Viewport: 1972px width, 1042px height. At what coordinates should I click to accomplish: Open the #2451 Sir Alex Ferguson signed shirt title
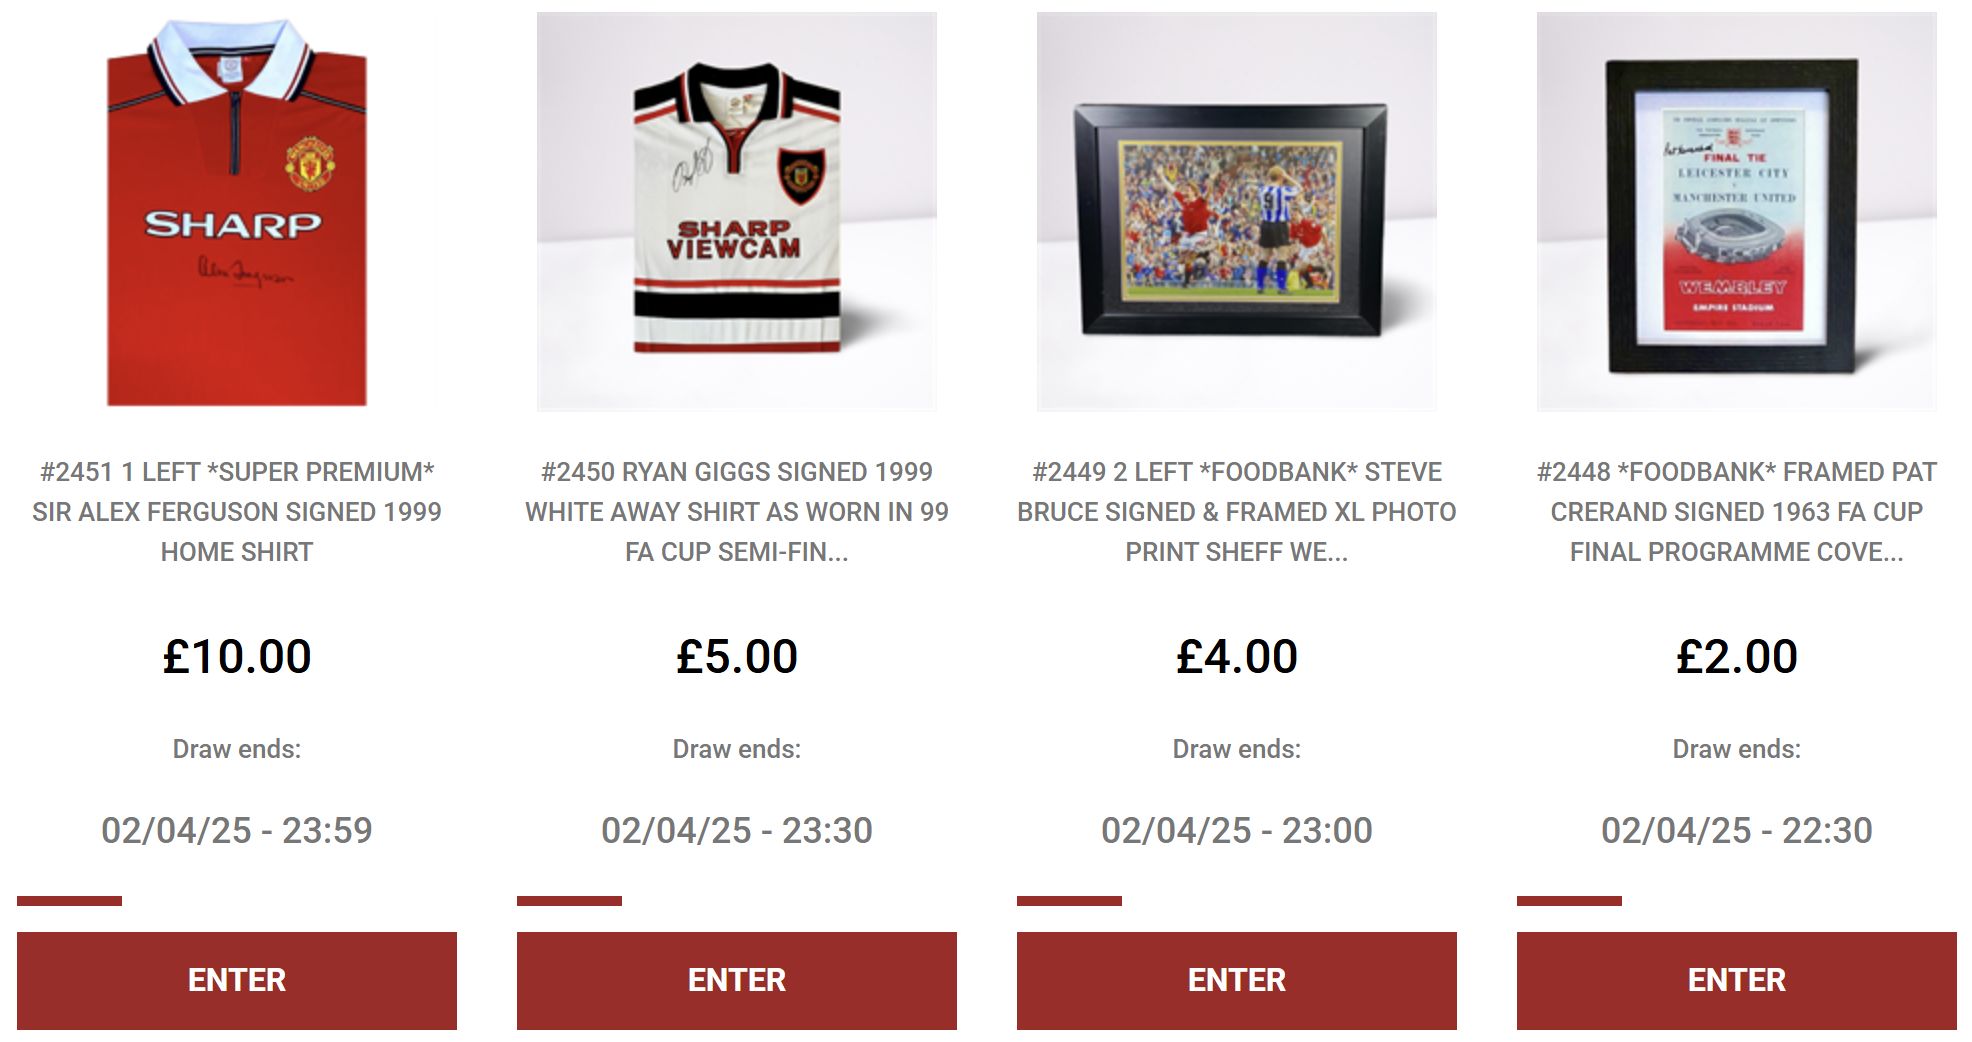237,512
